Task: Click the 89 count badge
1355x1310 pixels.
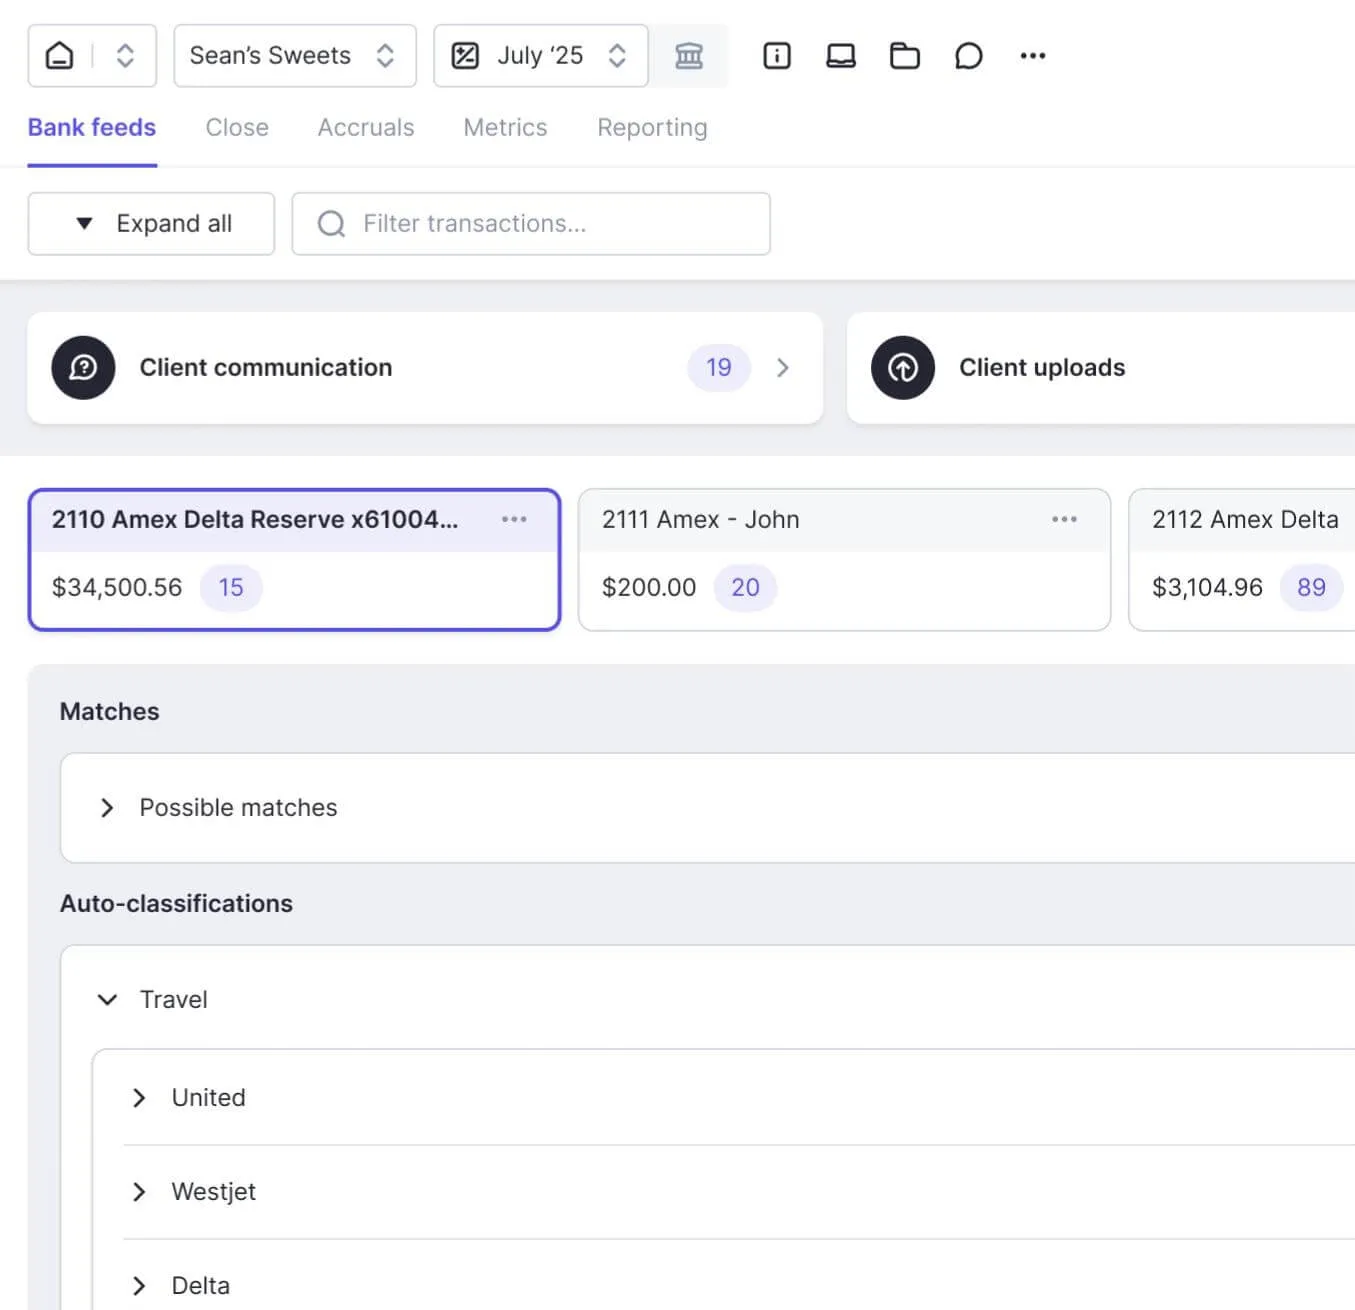Action: (x=1311, y=587)
